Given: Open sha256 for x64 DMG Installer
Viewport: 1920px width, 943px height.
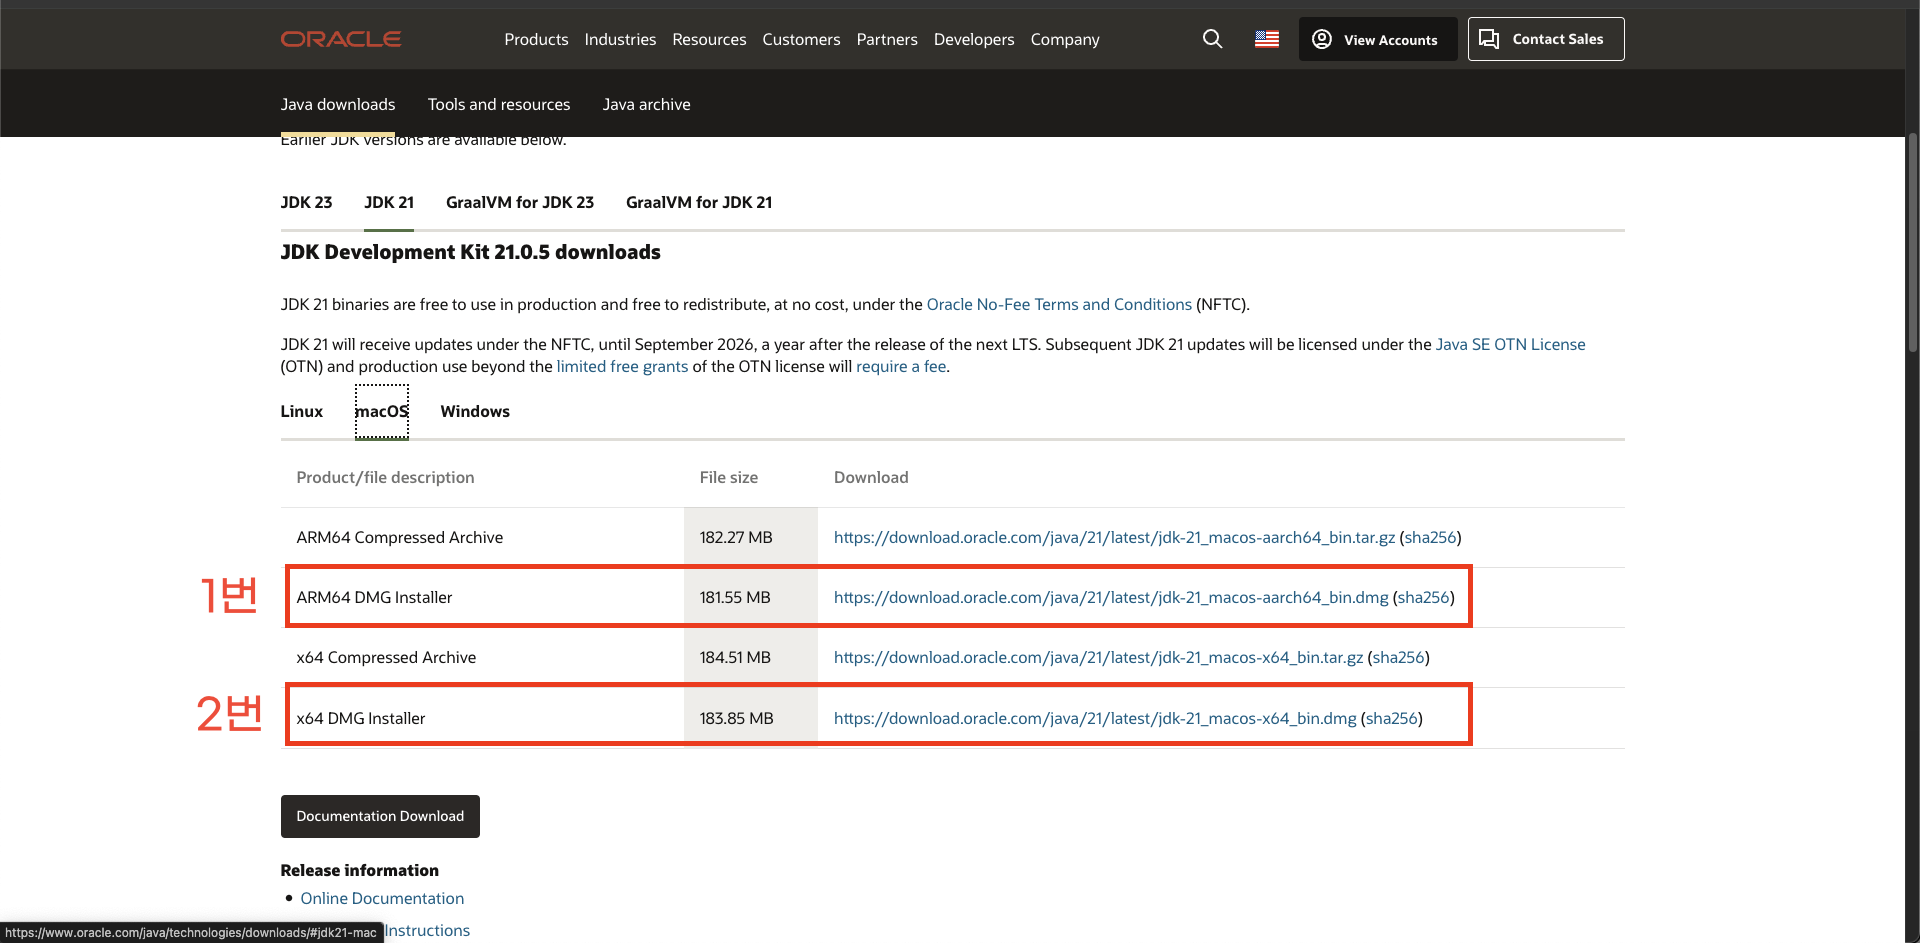Looking at the screenshot, I should [x=1392, y=718].
